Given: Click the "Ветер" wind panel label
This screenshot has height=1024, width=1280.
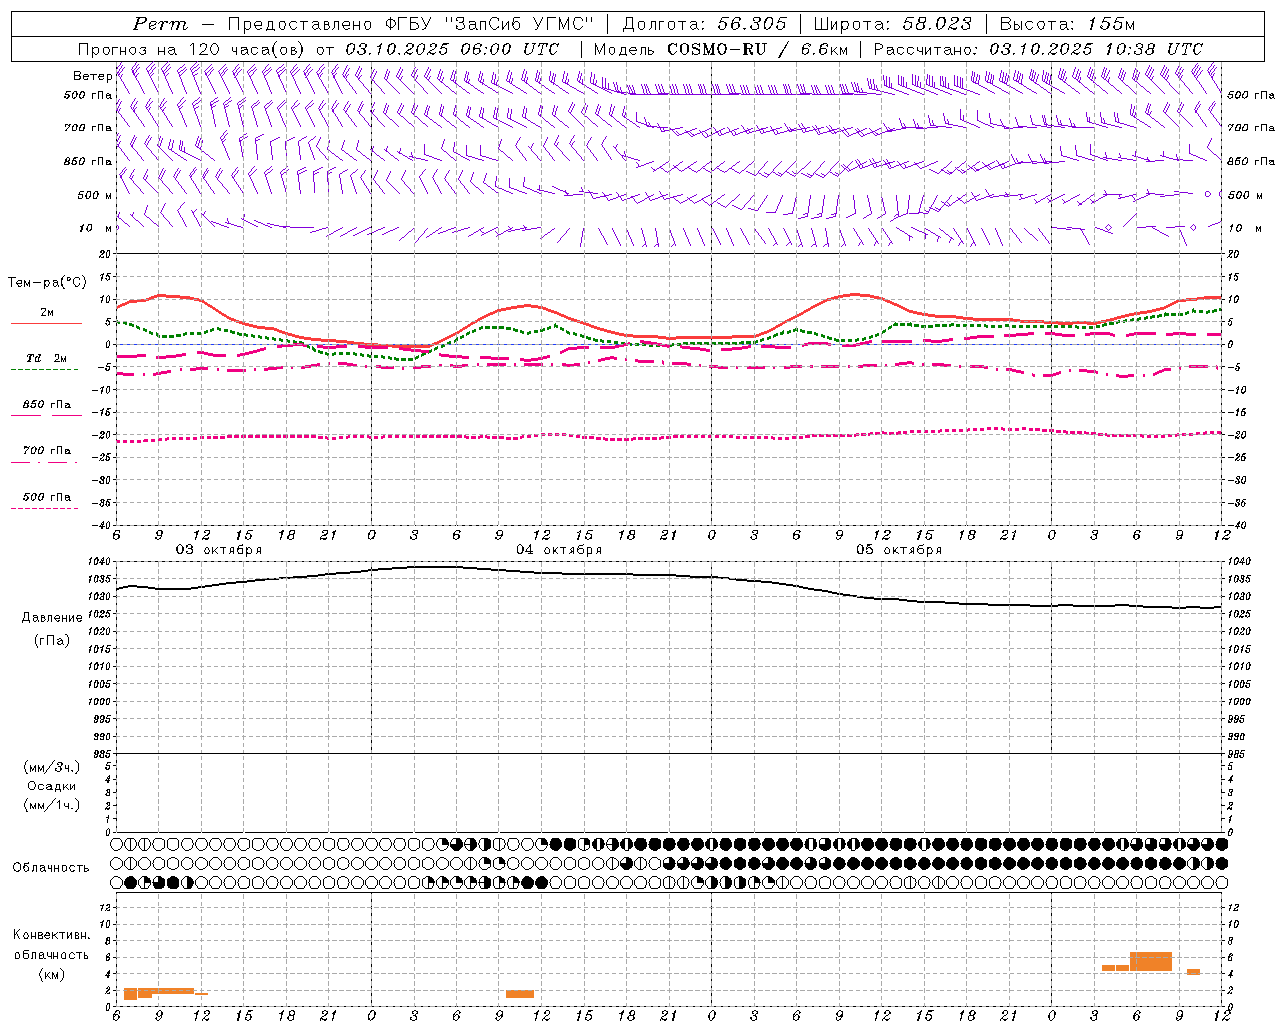Looking at the screenshot, I should click(92, 76).
